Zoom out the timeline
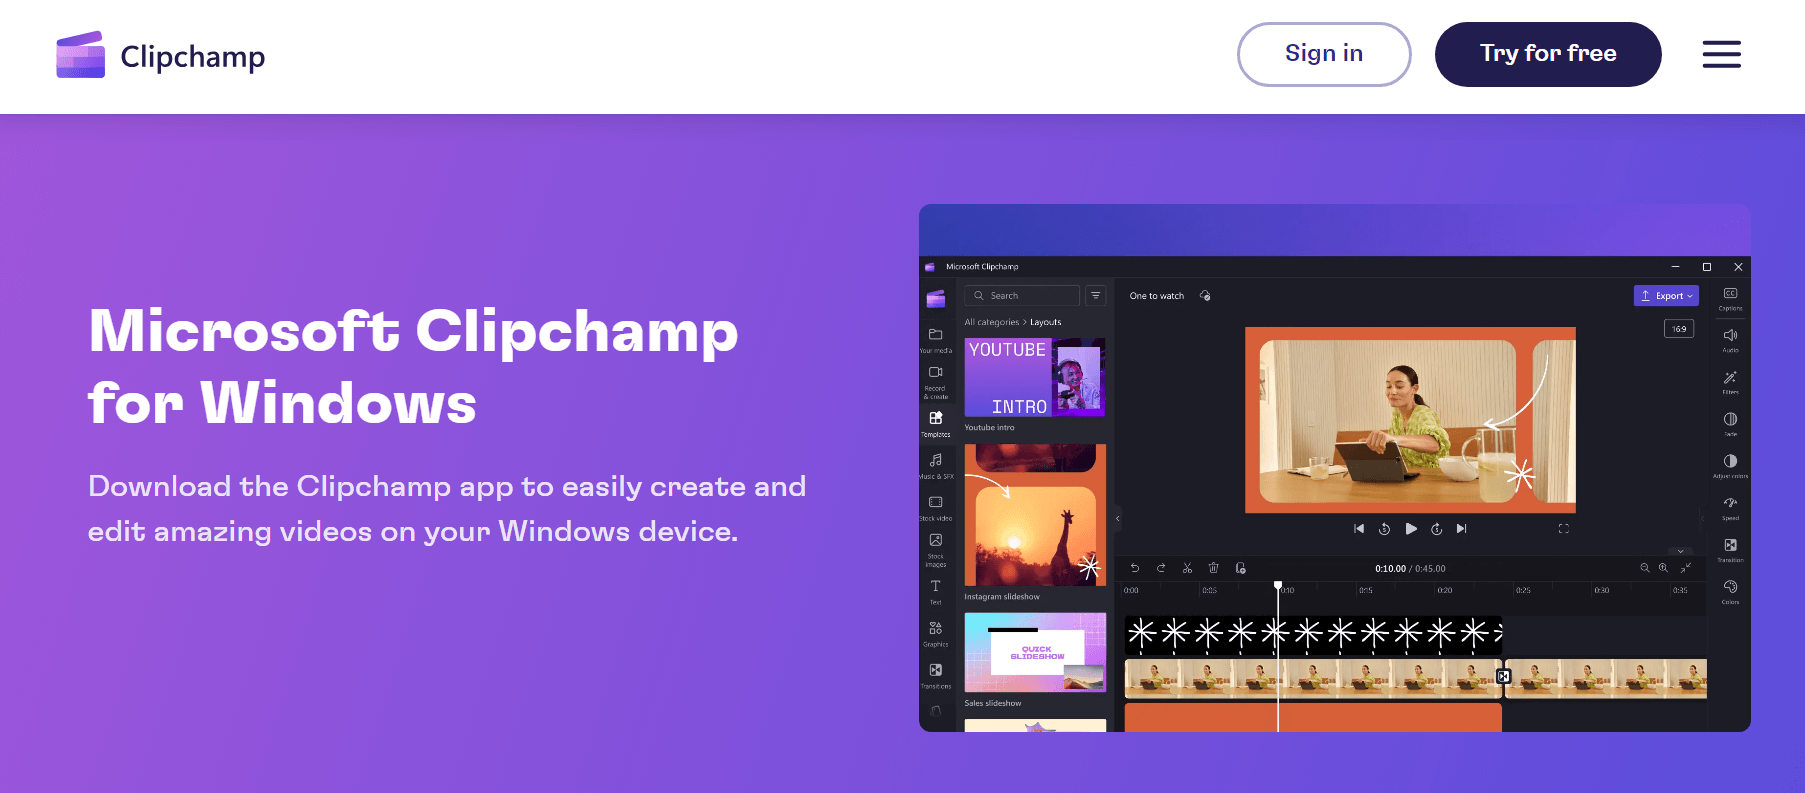Viewport: 1805px width, 793px height. point(1645,568)
